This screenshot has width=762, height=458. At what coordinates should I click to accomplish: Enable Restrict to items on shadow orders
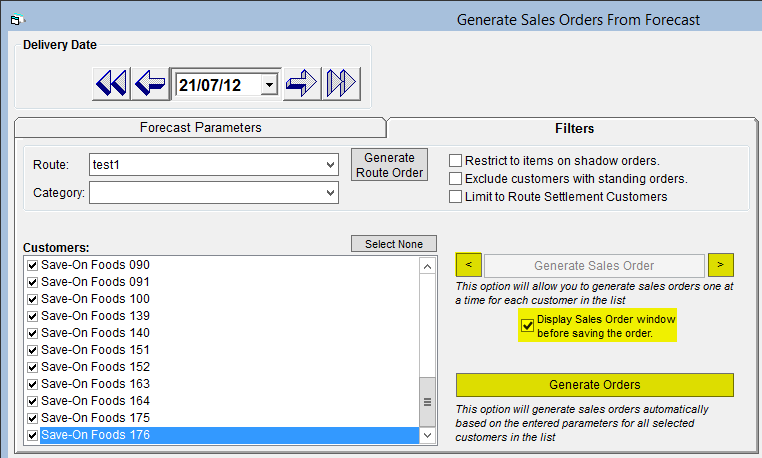pyautogui.click(x=455, y=161)
